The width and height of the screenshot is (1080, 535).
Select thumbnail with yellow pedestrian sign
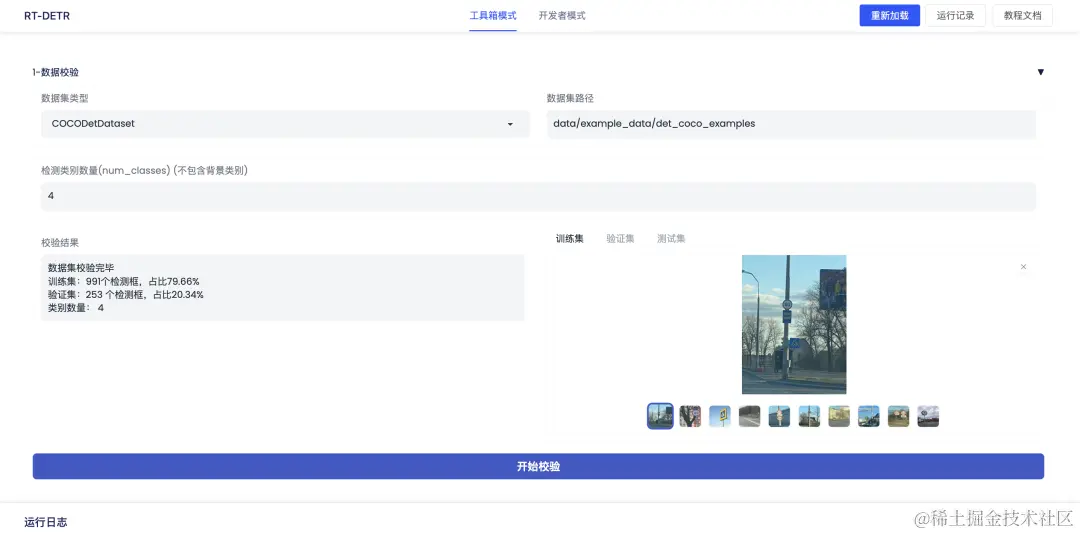tap(720, 416)
